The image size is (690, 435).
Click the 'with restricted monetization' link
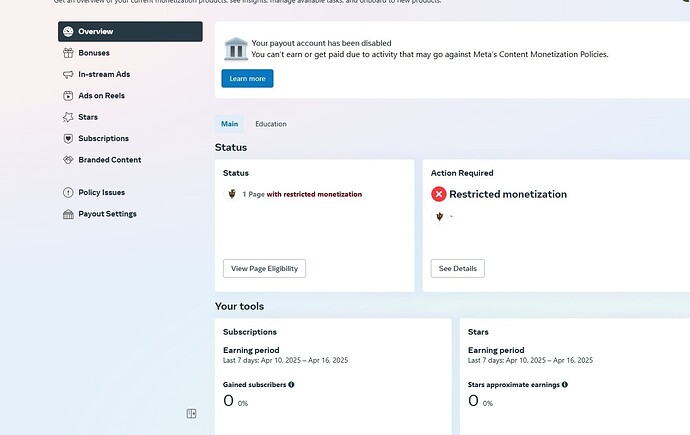pyautogui.click(x=314, y=194)
